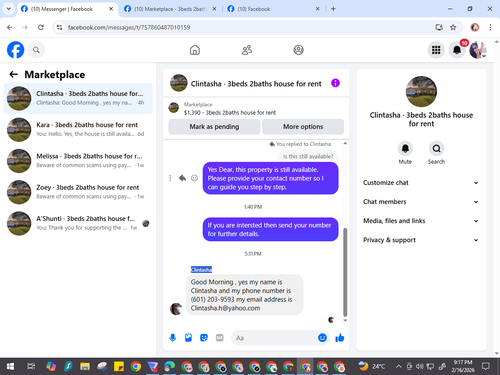Open taskbar clock showing 9:17 PM
Image resolution: width=500 pixels, height=375 pixels.
463,366
